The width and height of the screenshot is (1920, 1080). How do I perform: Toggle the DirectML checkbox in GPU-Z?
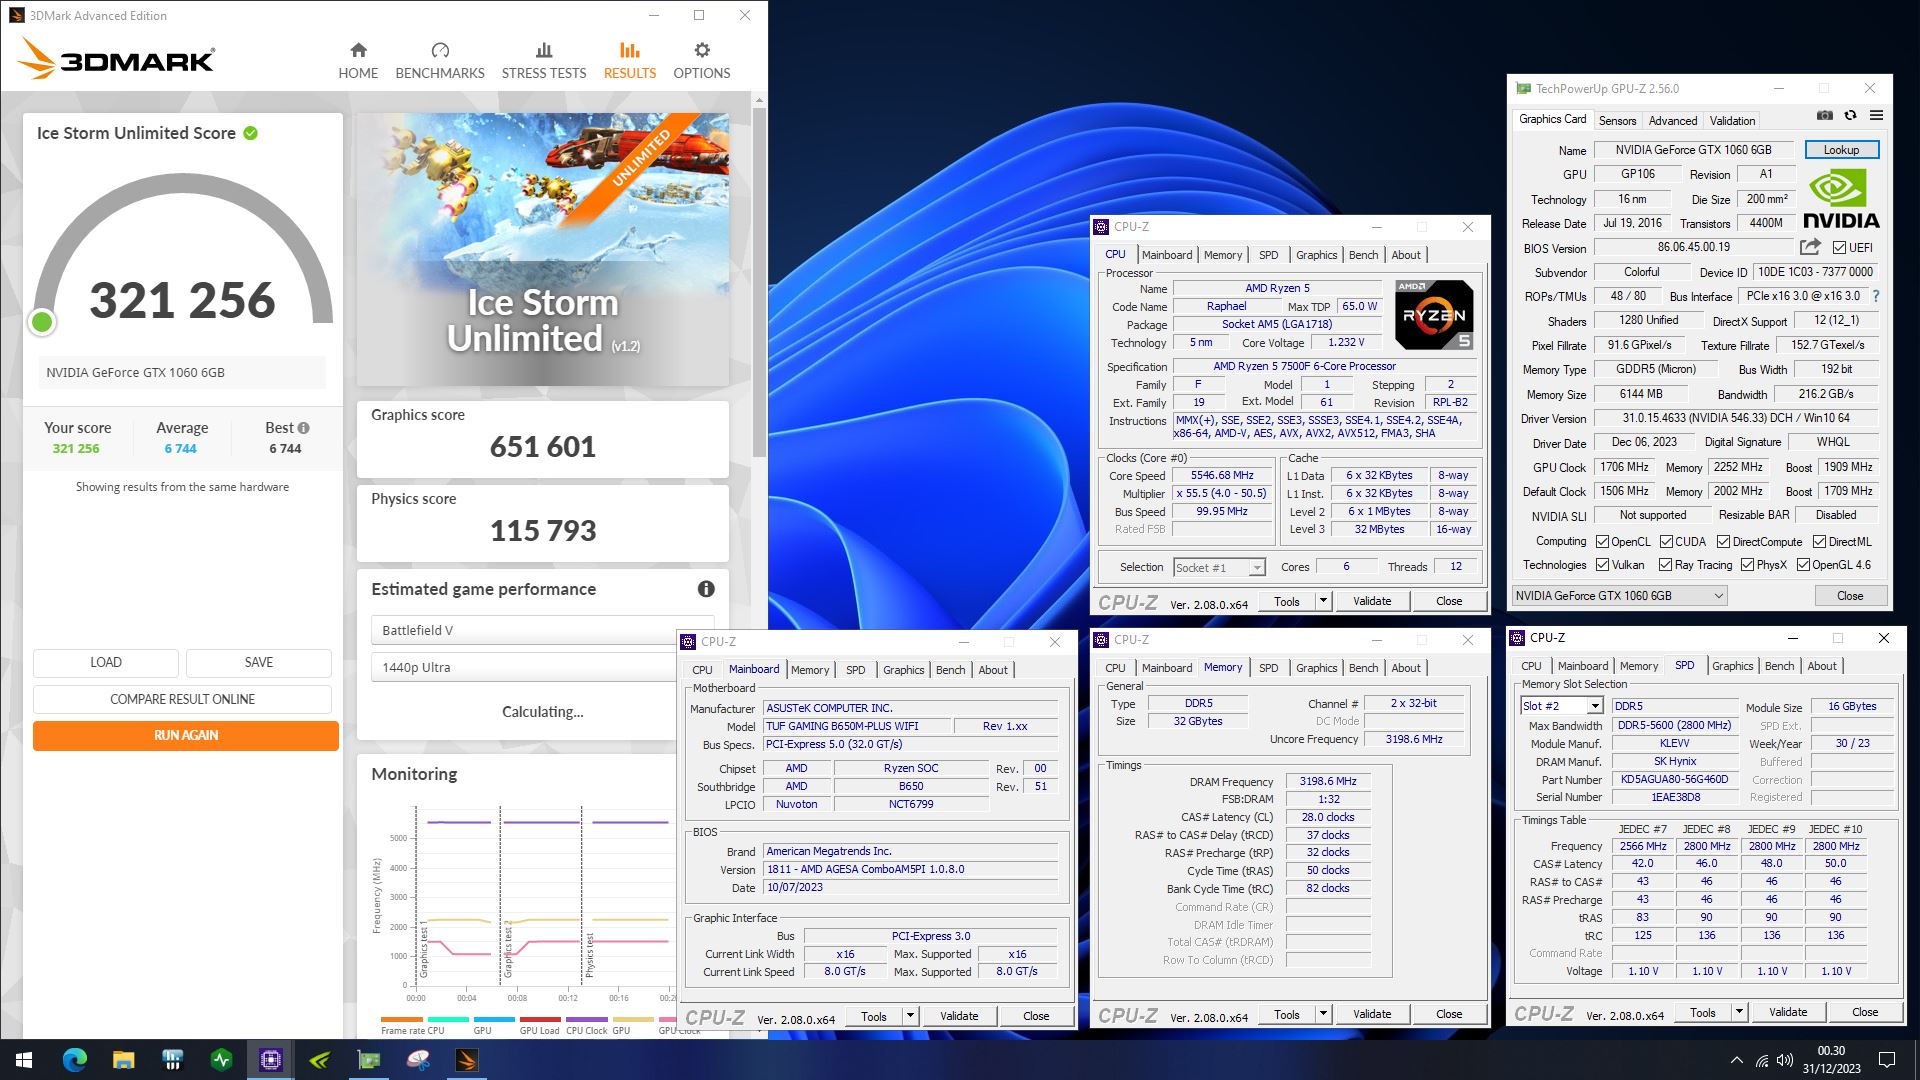(1820, 542)
